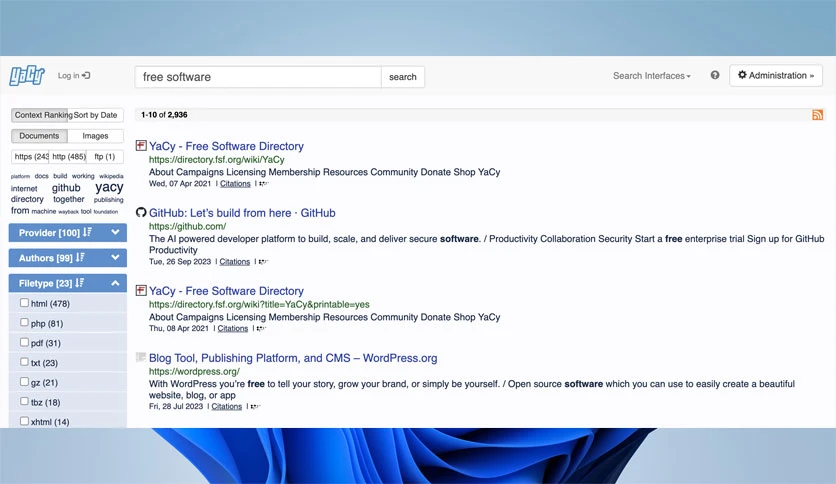Select the Documents tab
Image resolution: width=836 pixels, height=484 pixels.
pyautogui.click(x=39, y=136)
